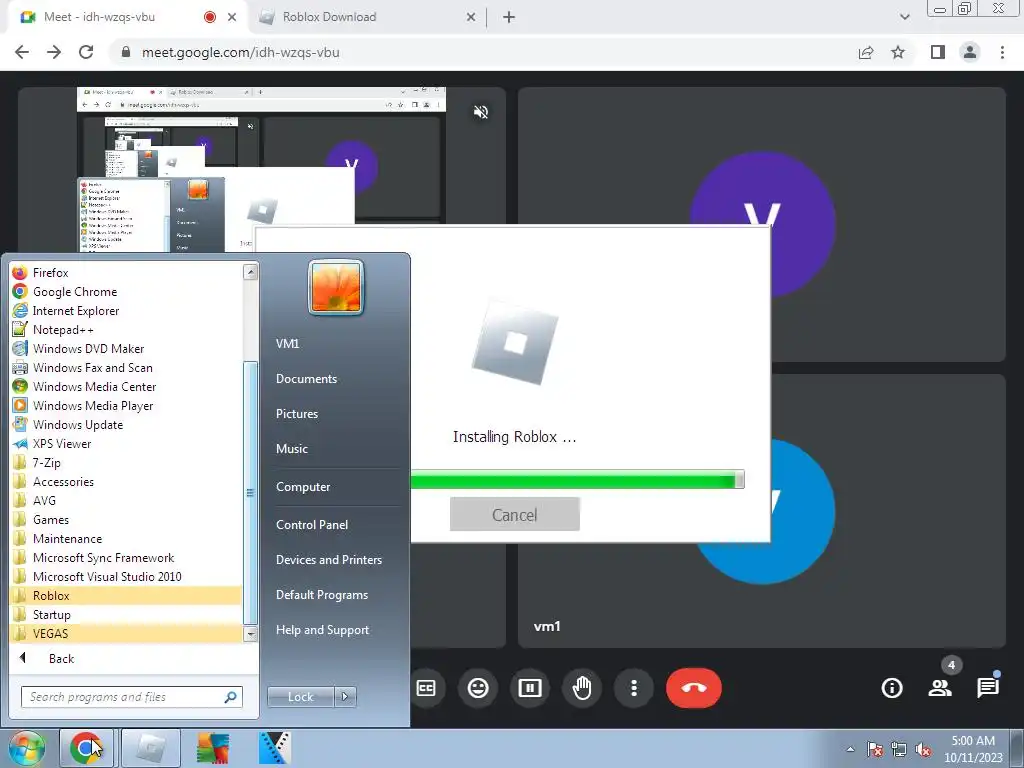Screen dimensions: 1024x768
Task: Click the Lock button
Action: coord(300,697)
